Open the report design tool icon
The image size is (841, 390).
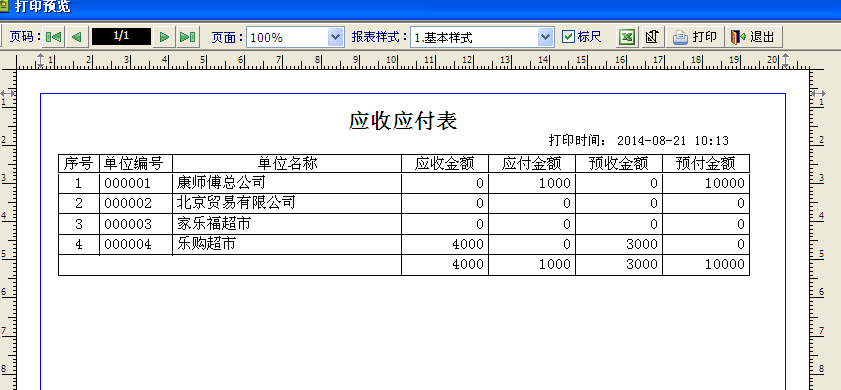pos(652,37)
